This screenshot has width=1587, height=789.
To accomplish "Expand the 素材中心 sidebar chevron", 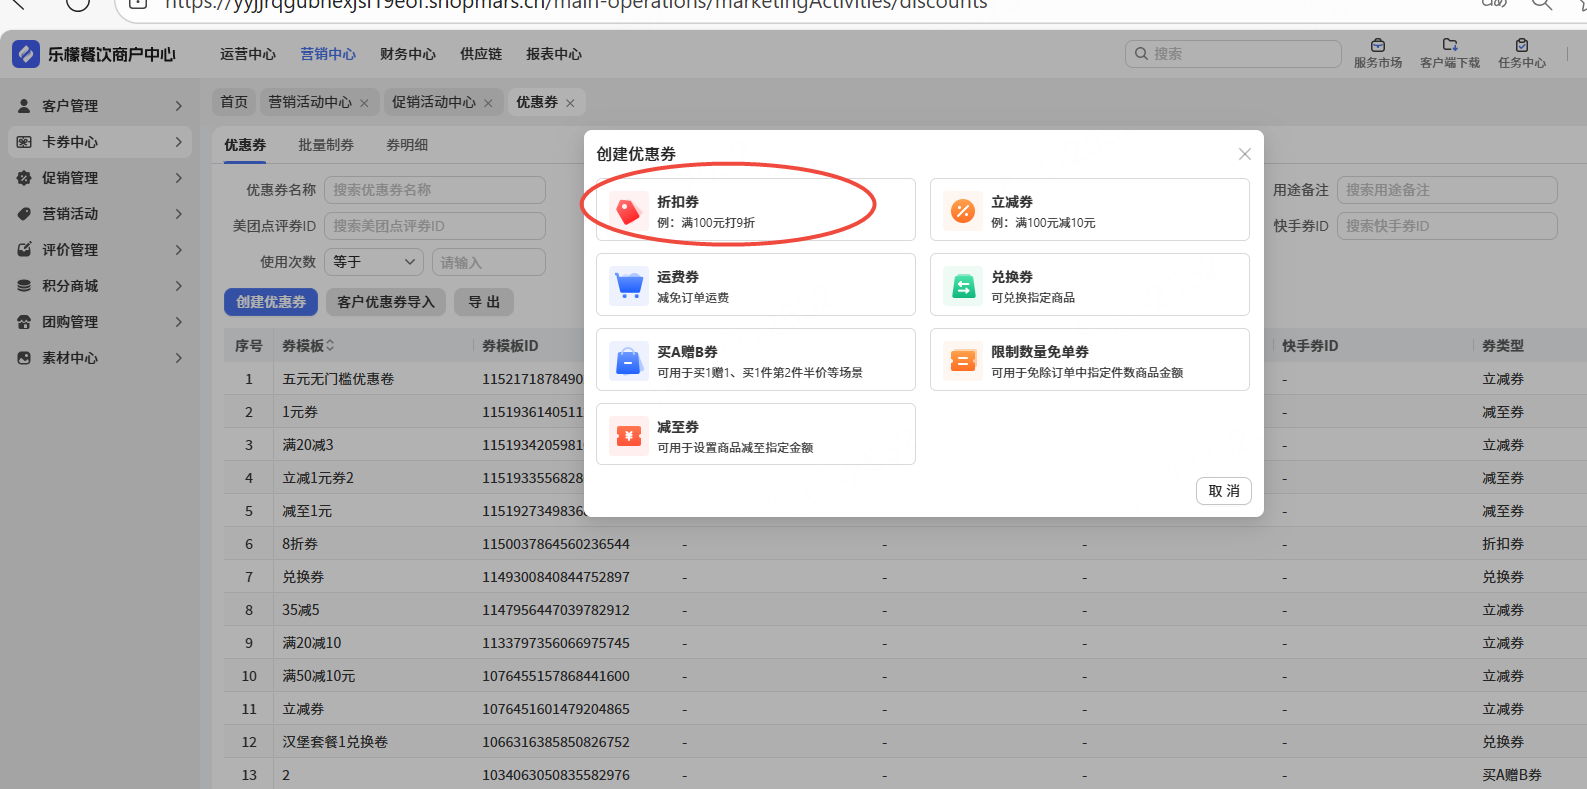I will click(x=179, y=358).
